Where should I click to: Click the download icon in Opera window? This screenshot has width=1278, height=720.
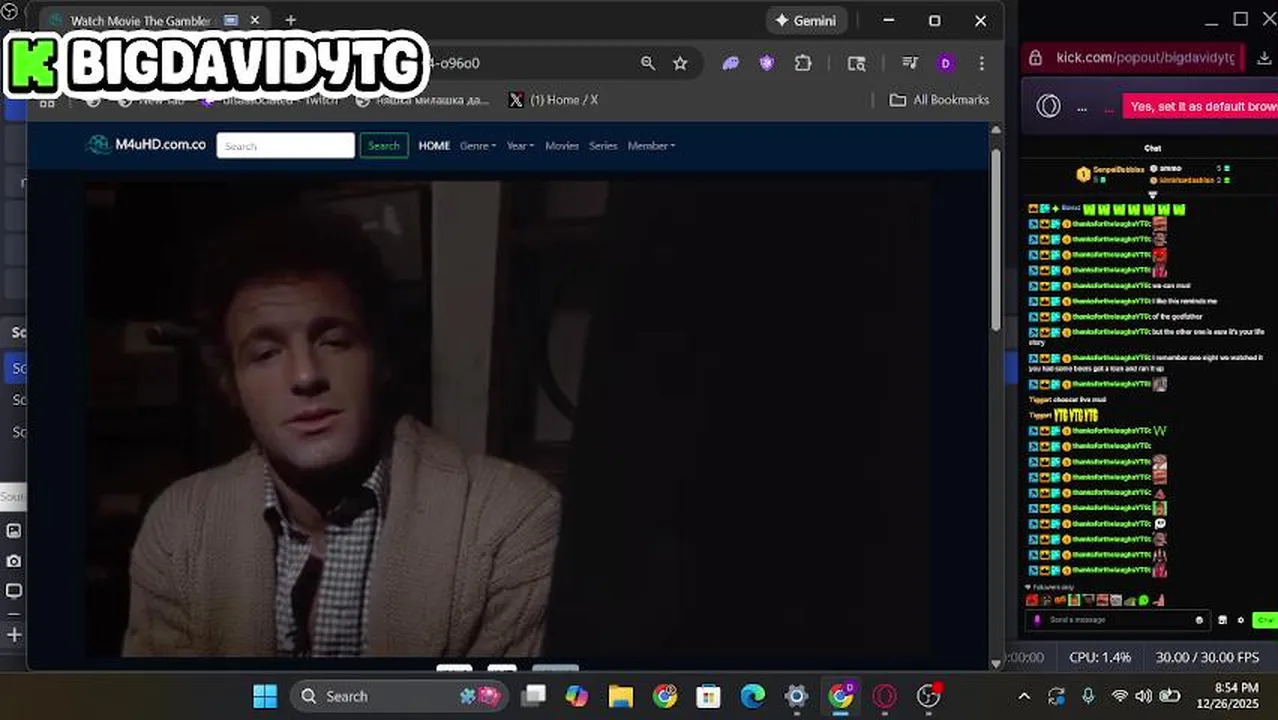pos(1264,58)
